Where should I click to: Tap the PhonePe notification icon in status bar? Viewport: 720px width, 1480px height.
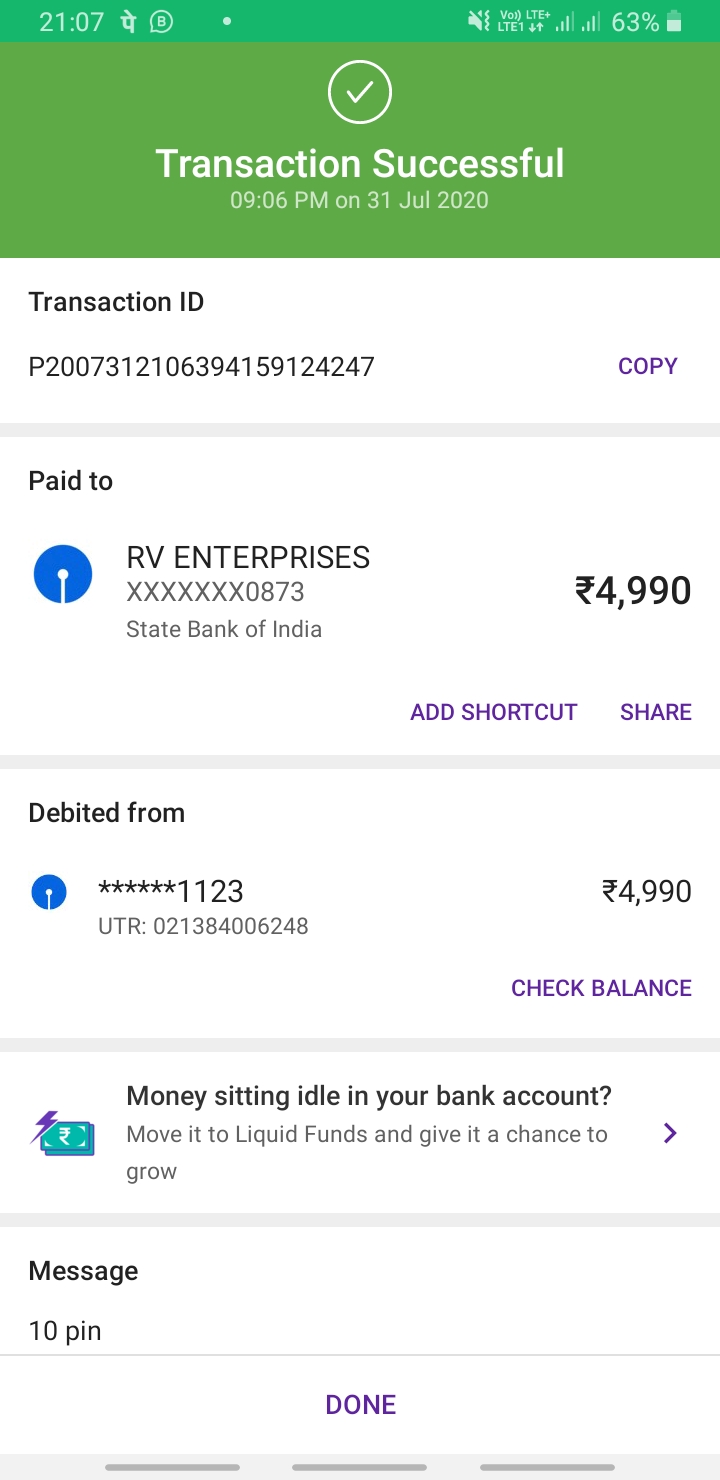(128, 22)
